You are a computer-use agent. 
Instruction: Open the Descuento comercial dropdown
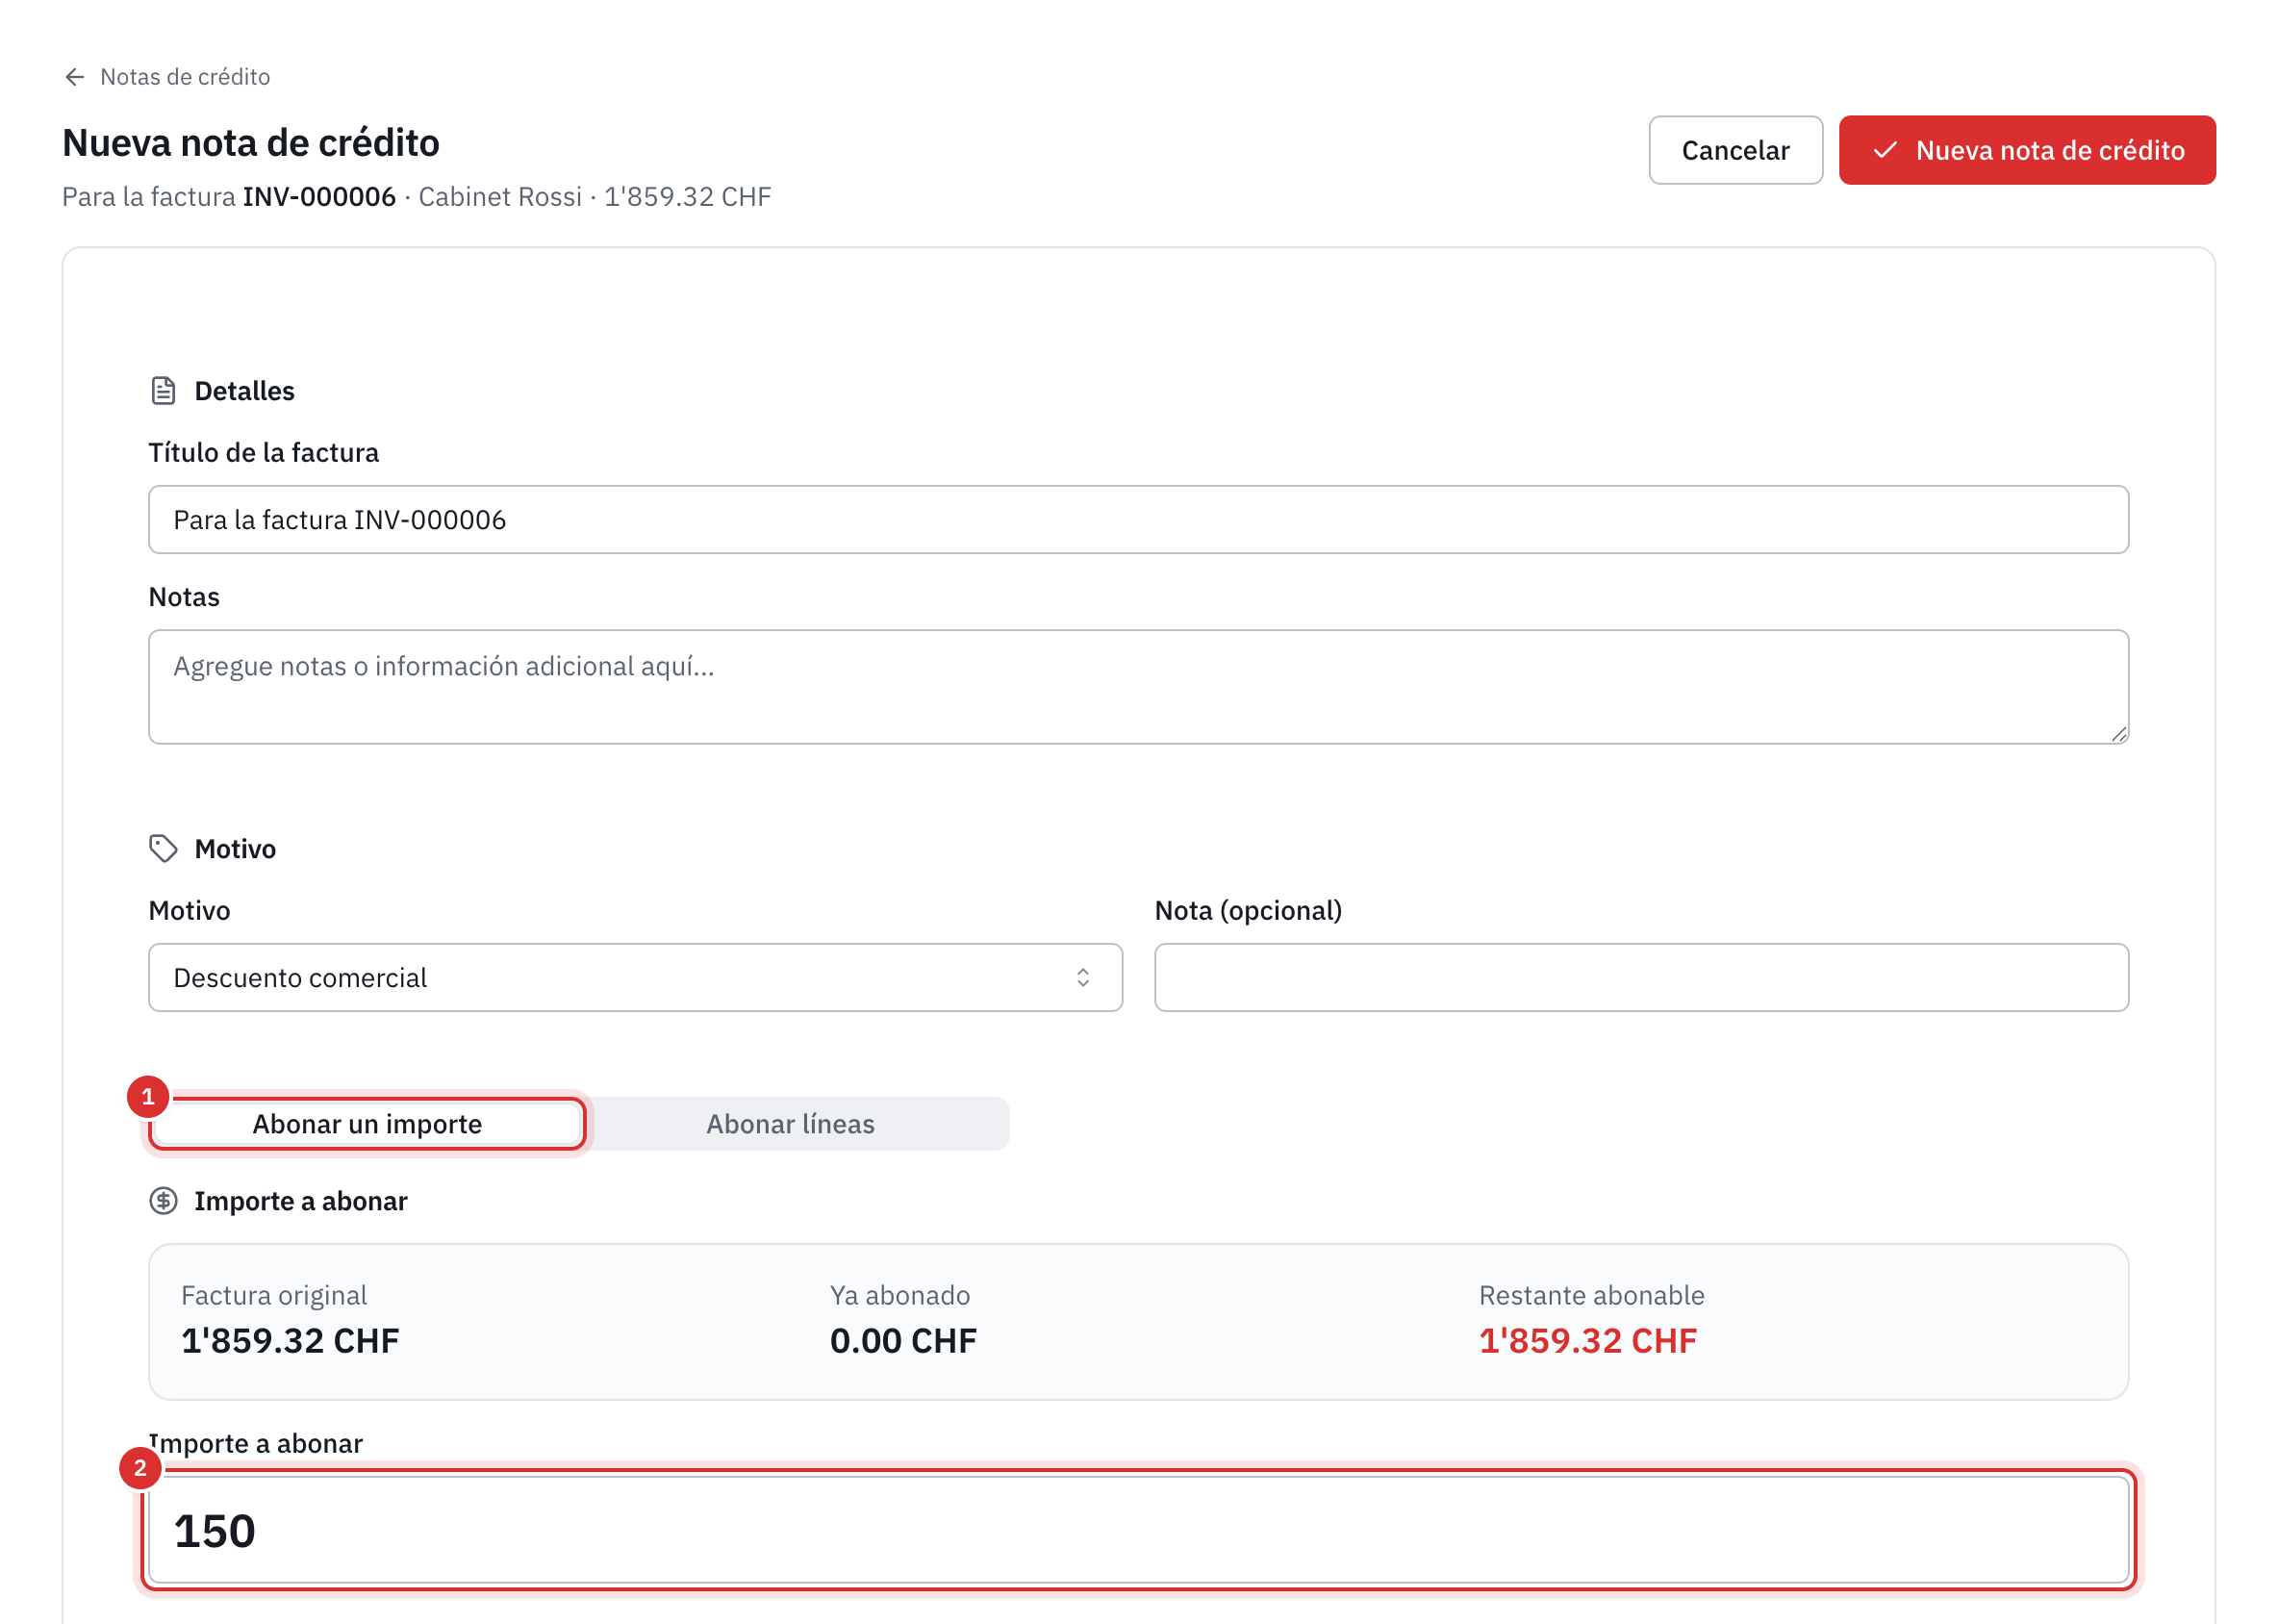pyautogui.click(x=635, y=978)
